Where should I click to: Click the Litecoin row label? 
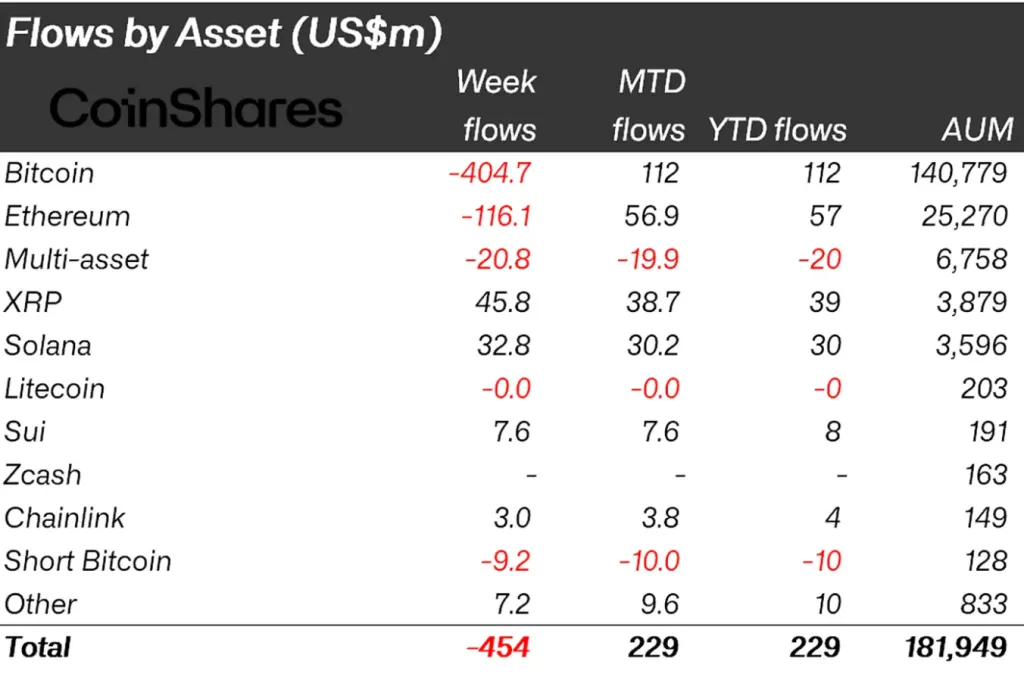coord(54,388)
